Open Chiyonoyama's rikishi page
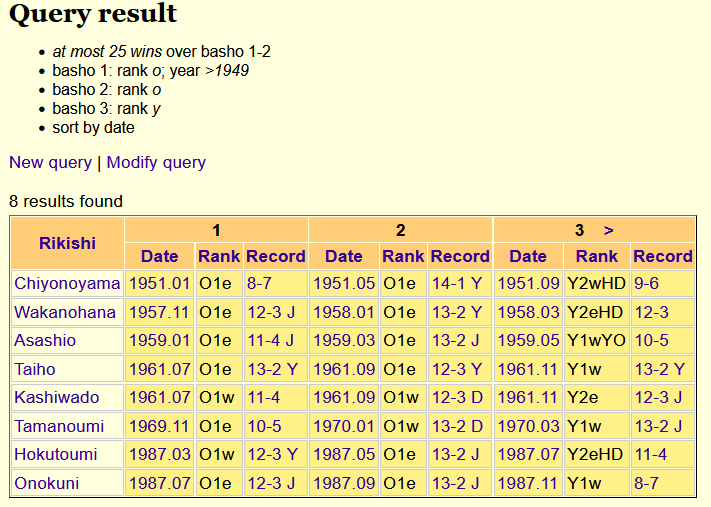Image resolution: width=711 pixels, height=507 pixels. [x=67, y=283]
